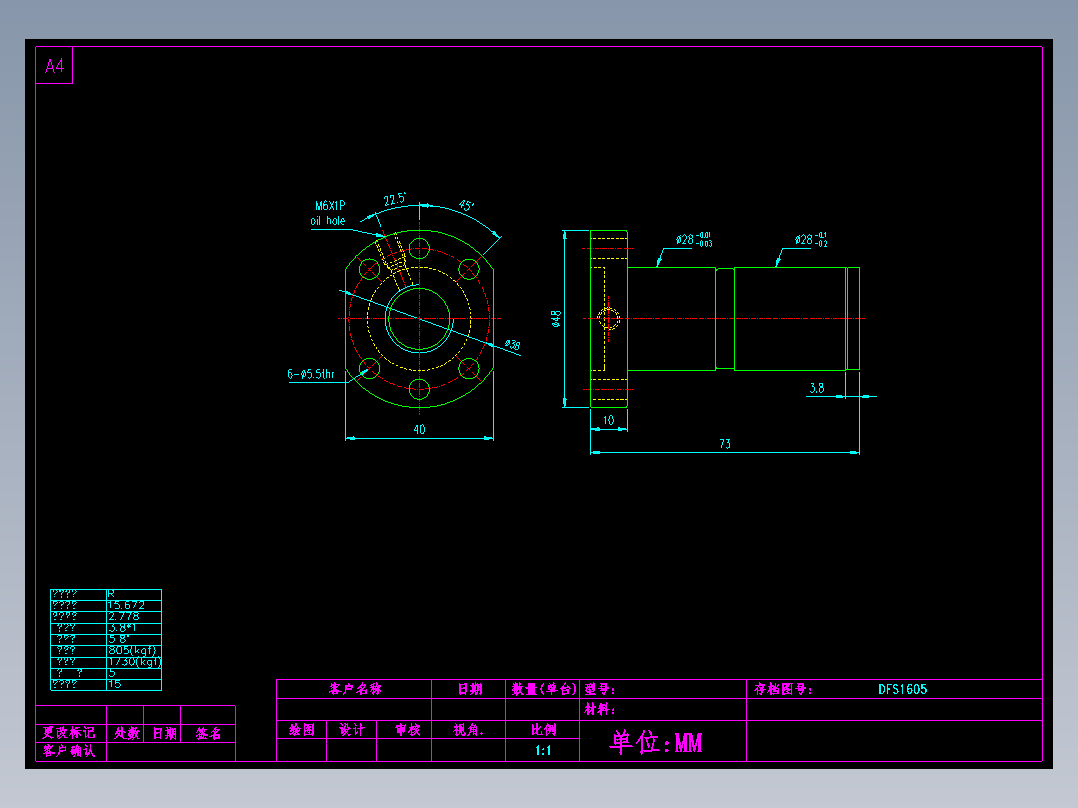
Task: Click the 1:1 scale value
Action: click(x=542, y=750)
